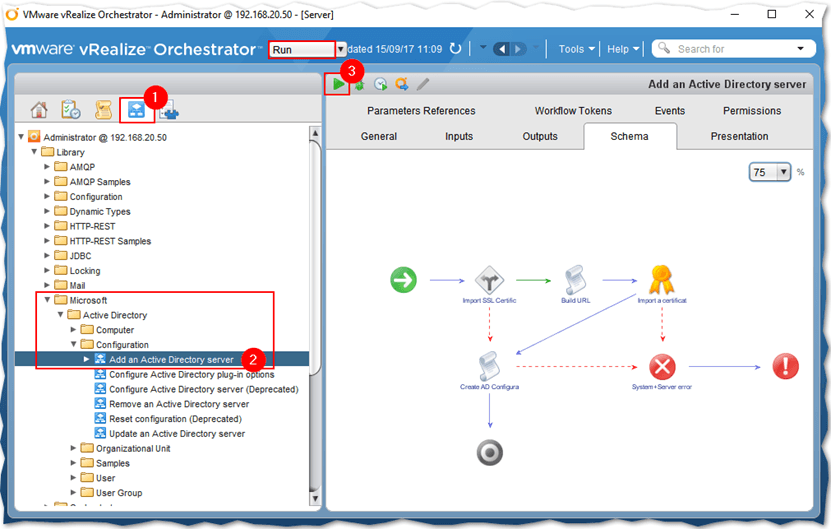Open the scheduled tasks view icon
This screenshot has width=831, height=529.
(x=70, y=110)
